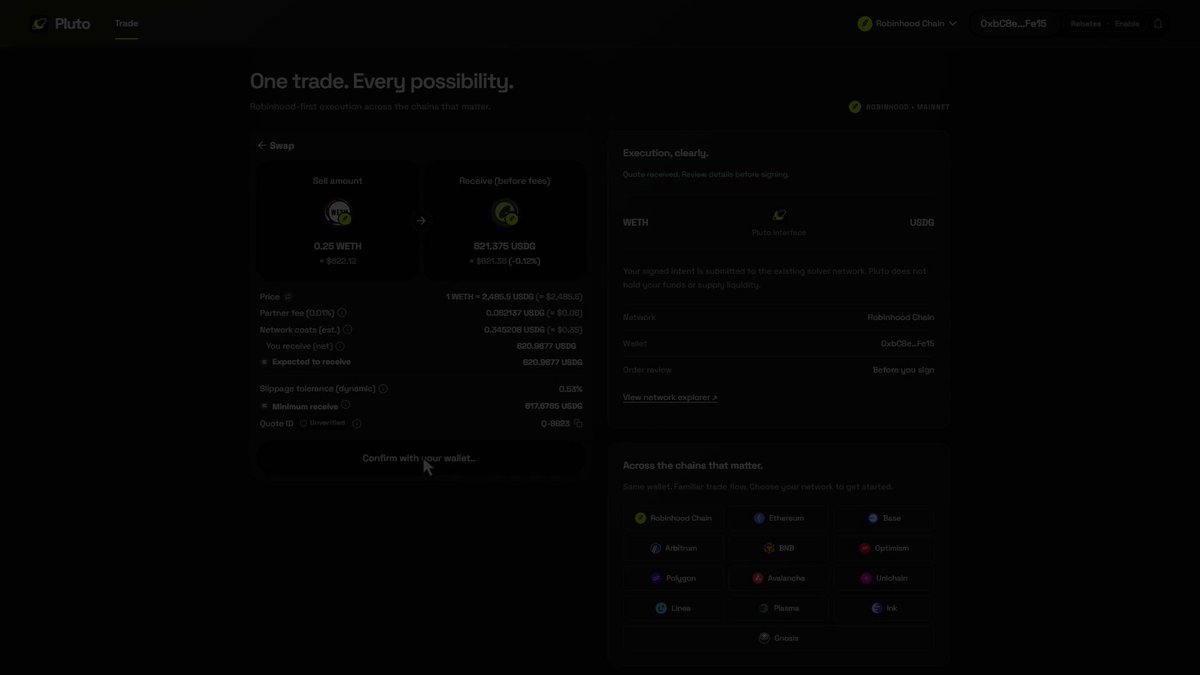Toggle the Expected to receive marker
This screenshot has height=675, width=1200.
pyautogui.click(x=264, y=362)
